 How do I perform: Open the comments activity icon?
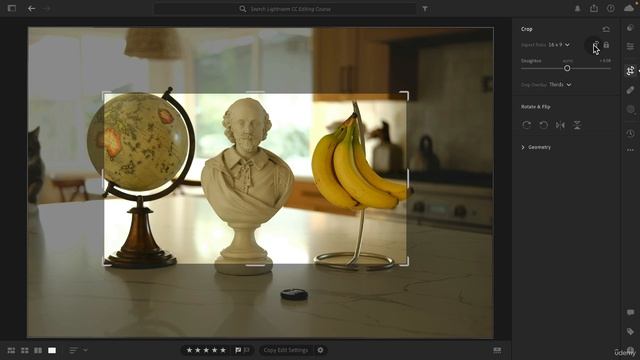point(630,312)
